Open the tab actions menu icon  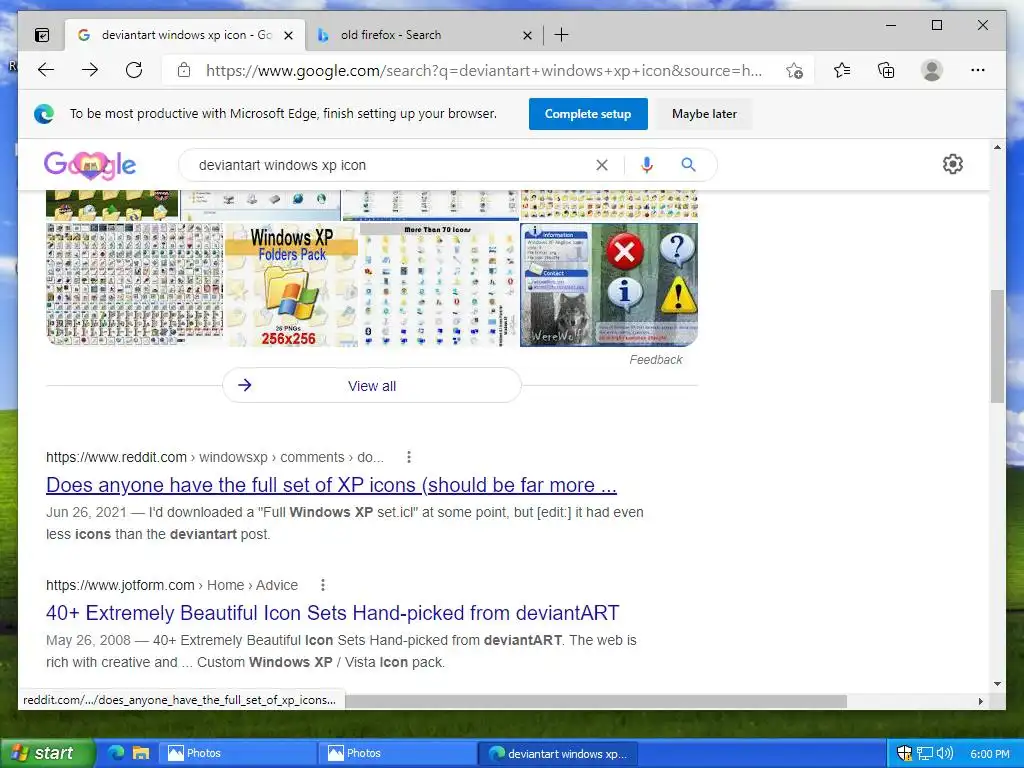[42, 35]
